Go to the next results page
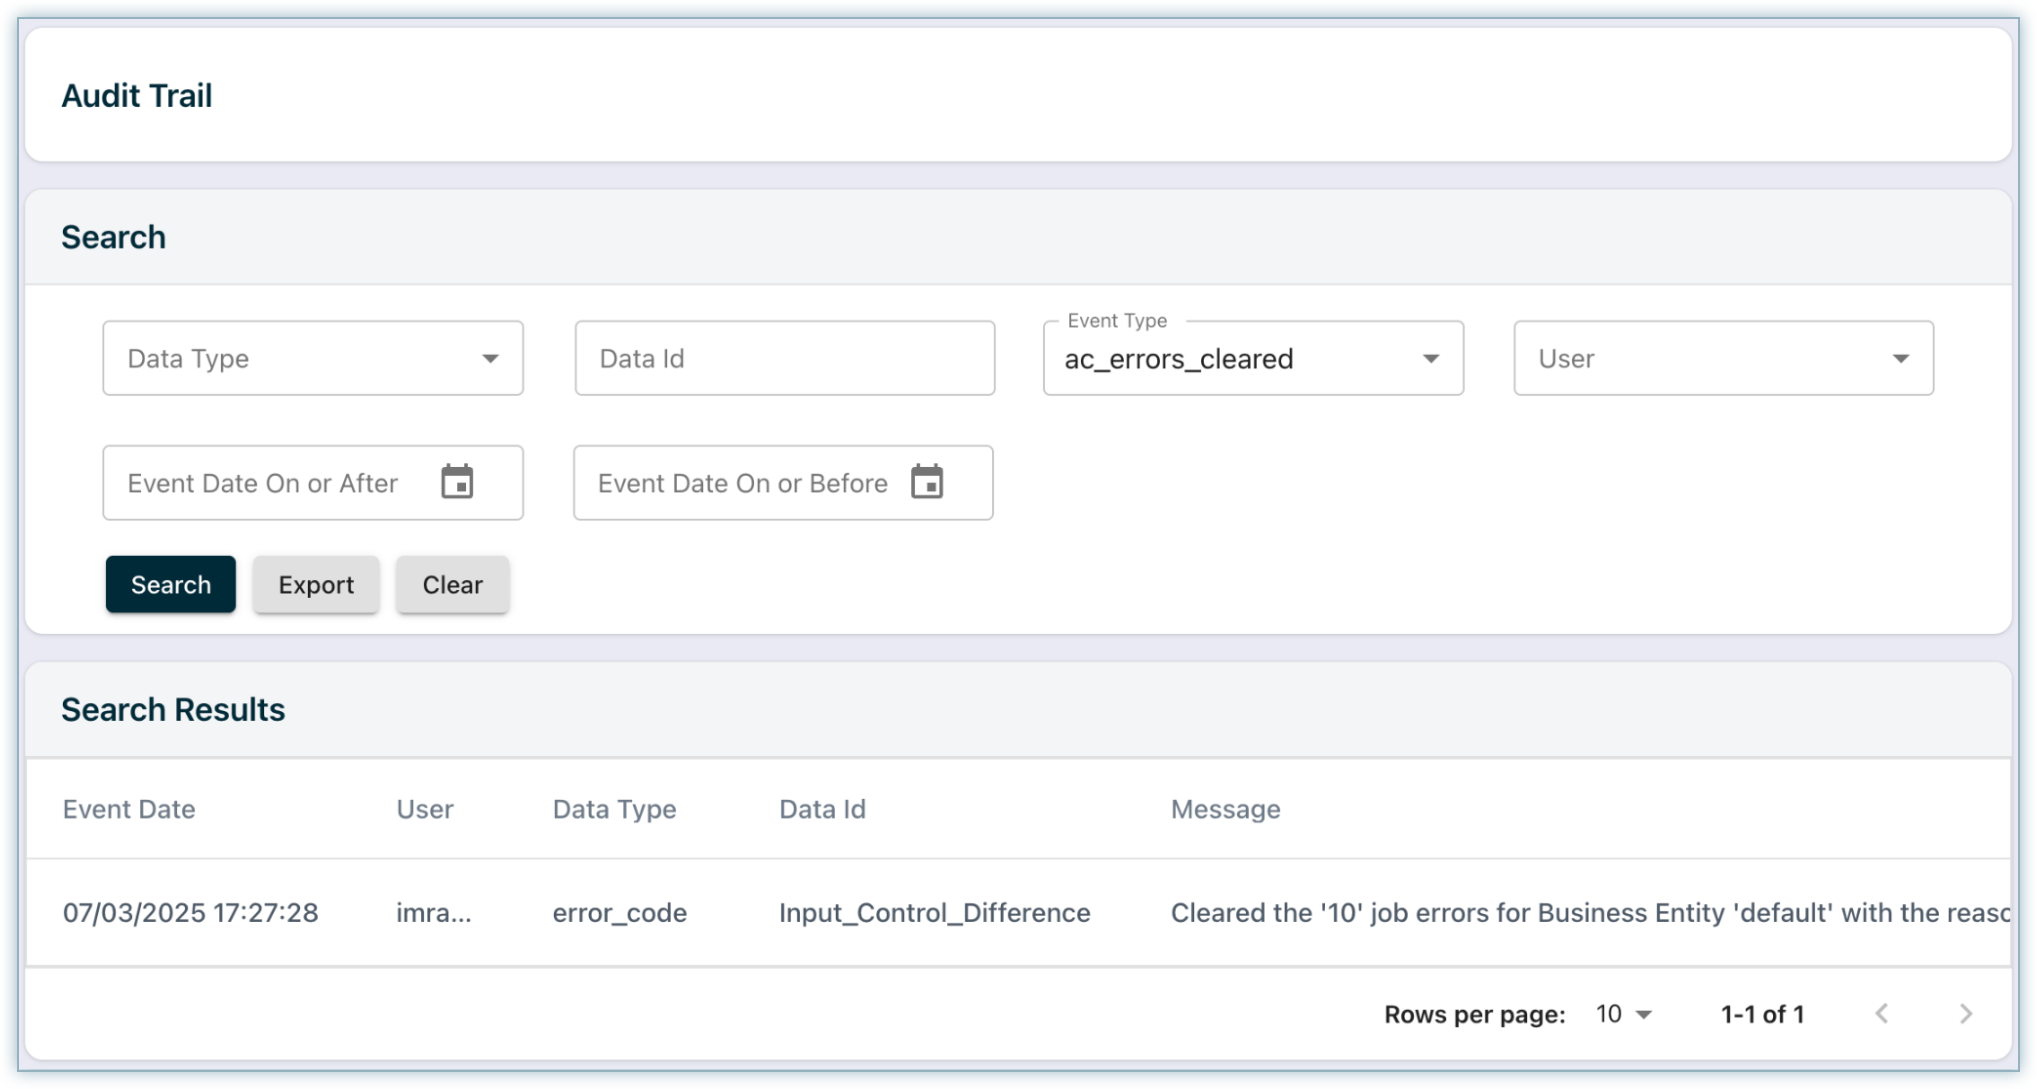Image resolution: width=2037 pixels, height=1089 pixels. pyautogui.click(x=1965, y=1013)
